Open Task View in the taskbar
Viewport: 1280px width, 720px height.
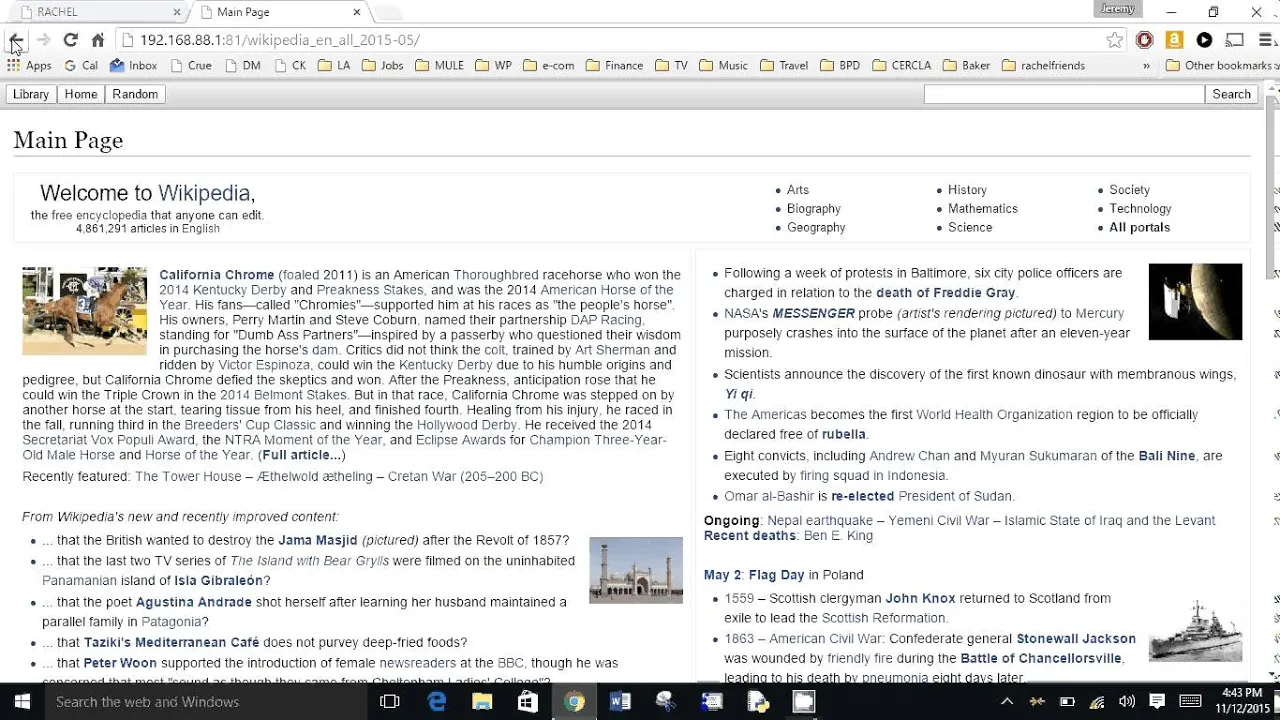pos(390,702)
